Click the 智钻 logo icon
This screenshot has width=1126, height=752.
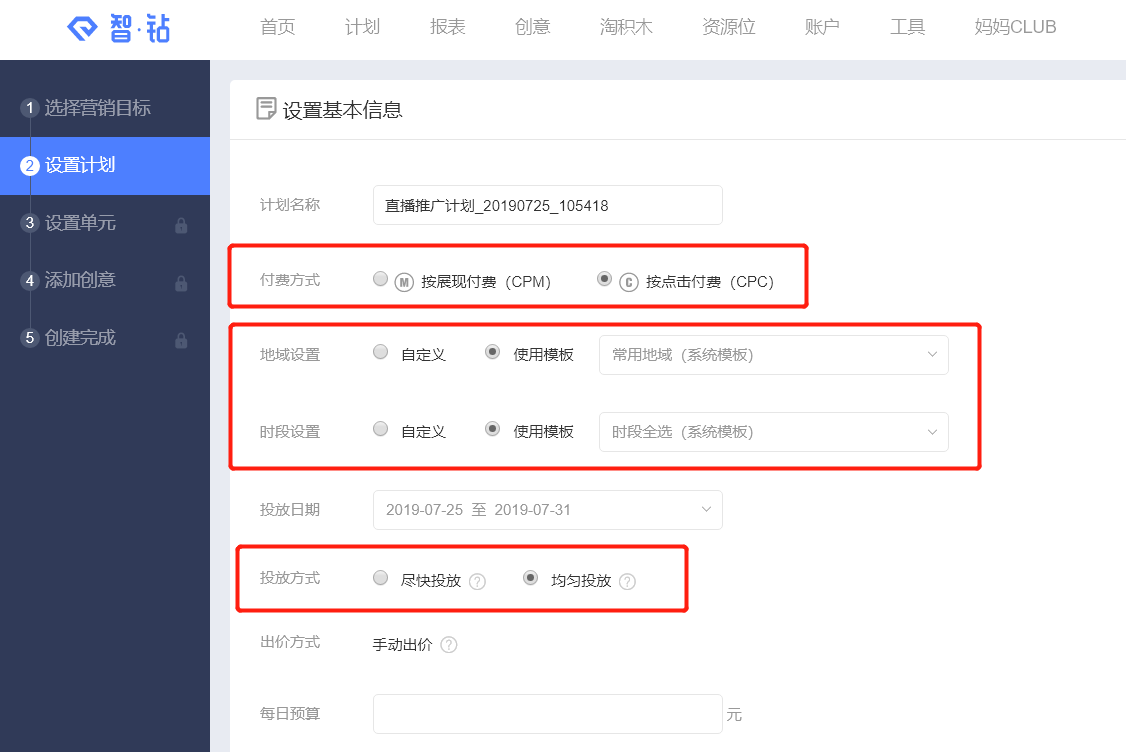83,28
